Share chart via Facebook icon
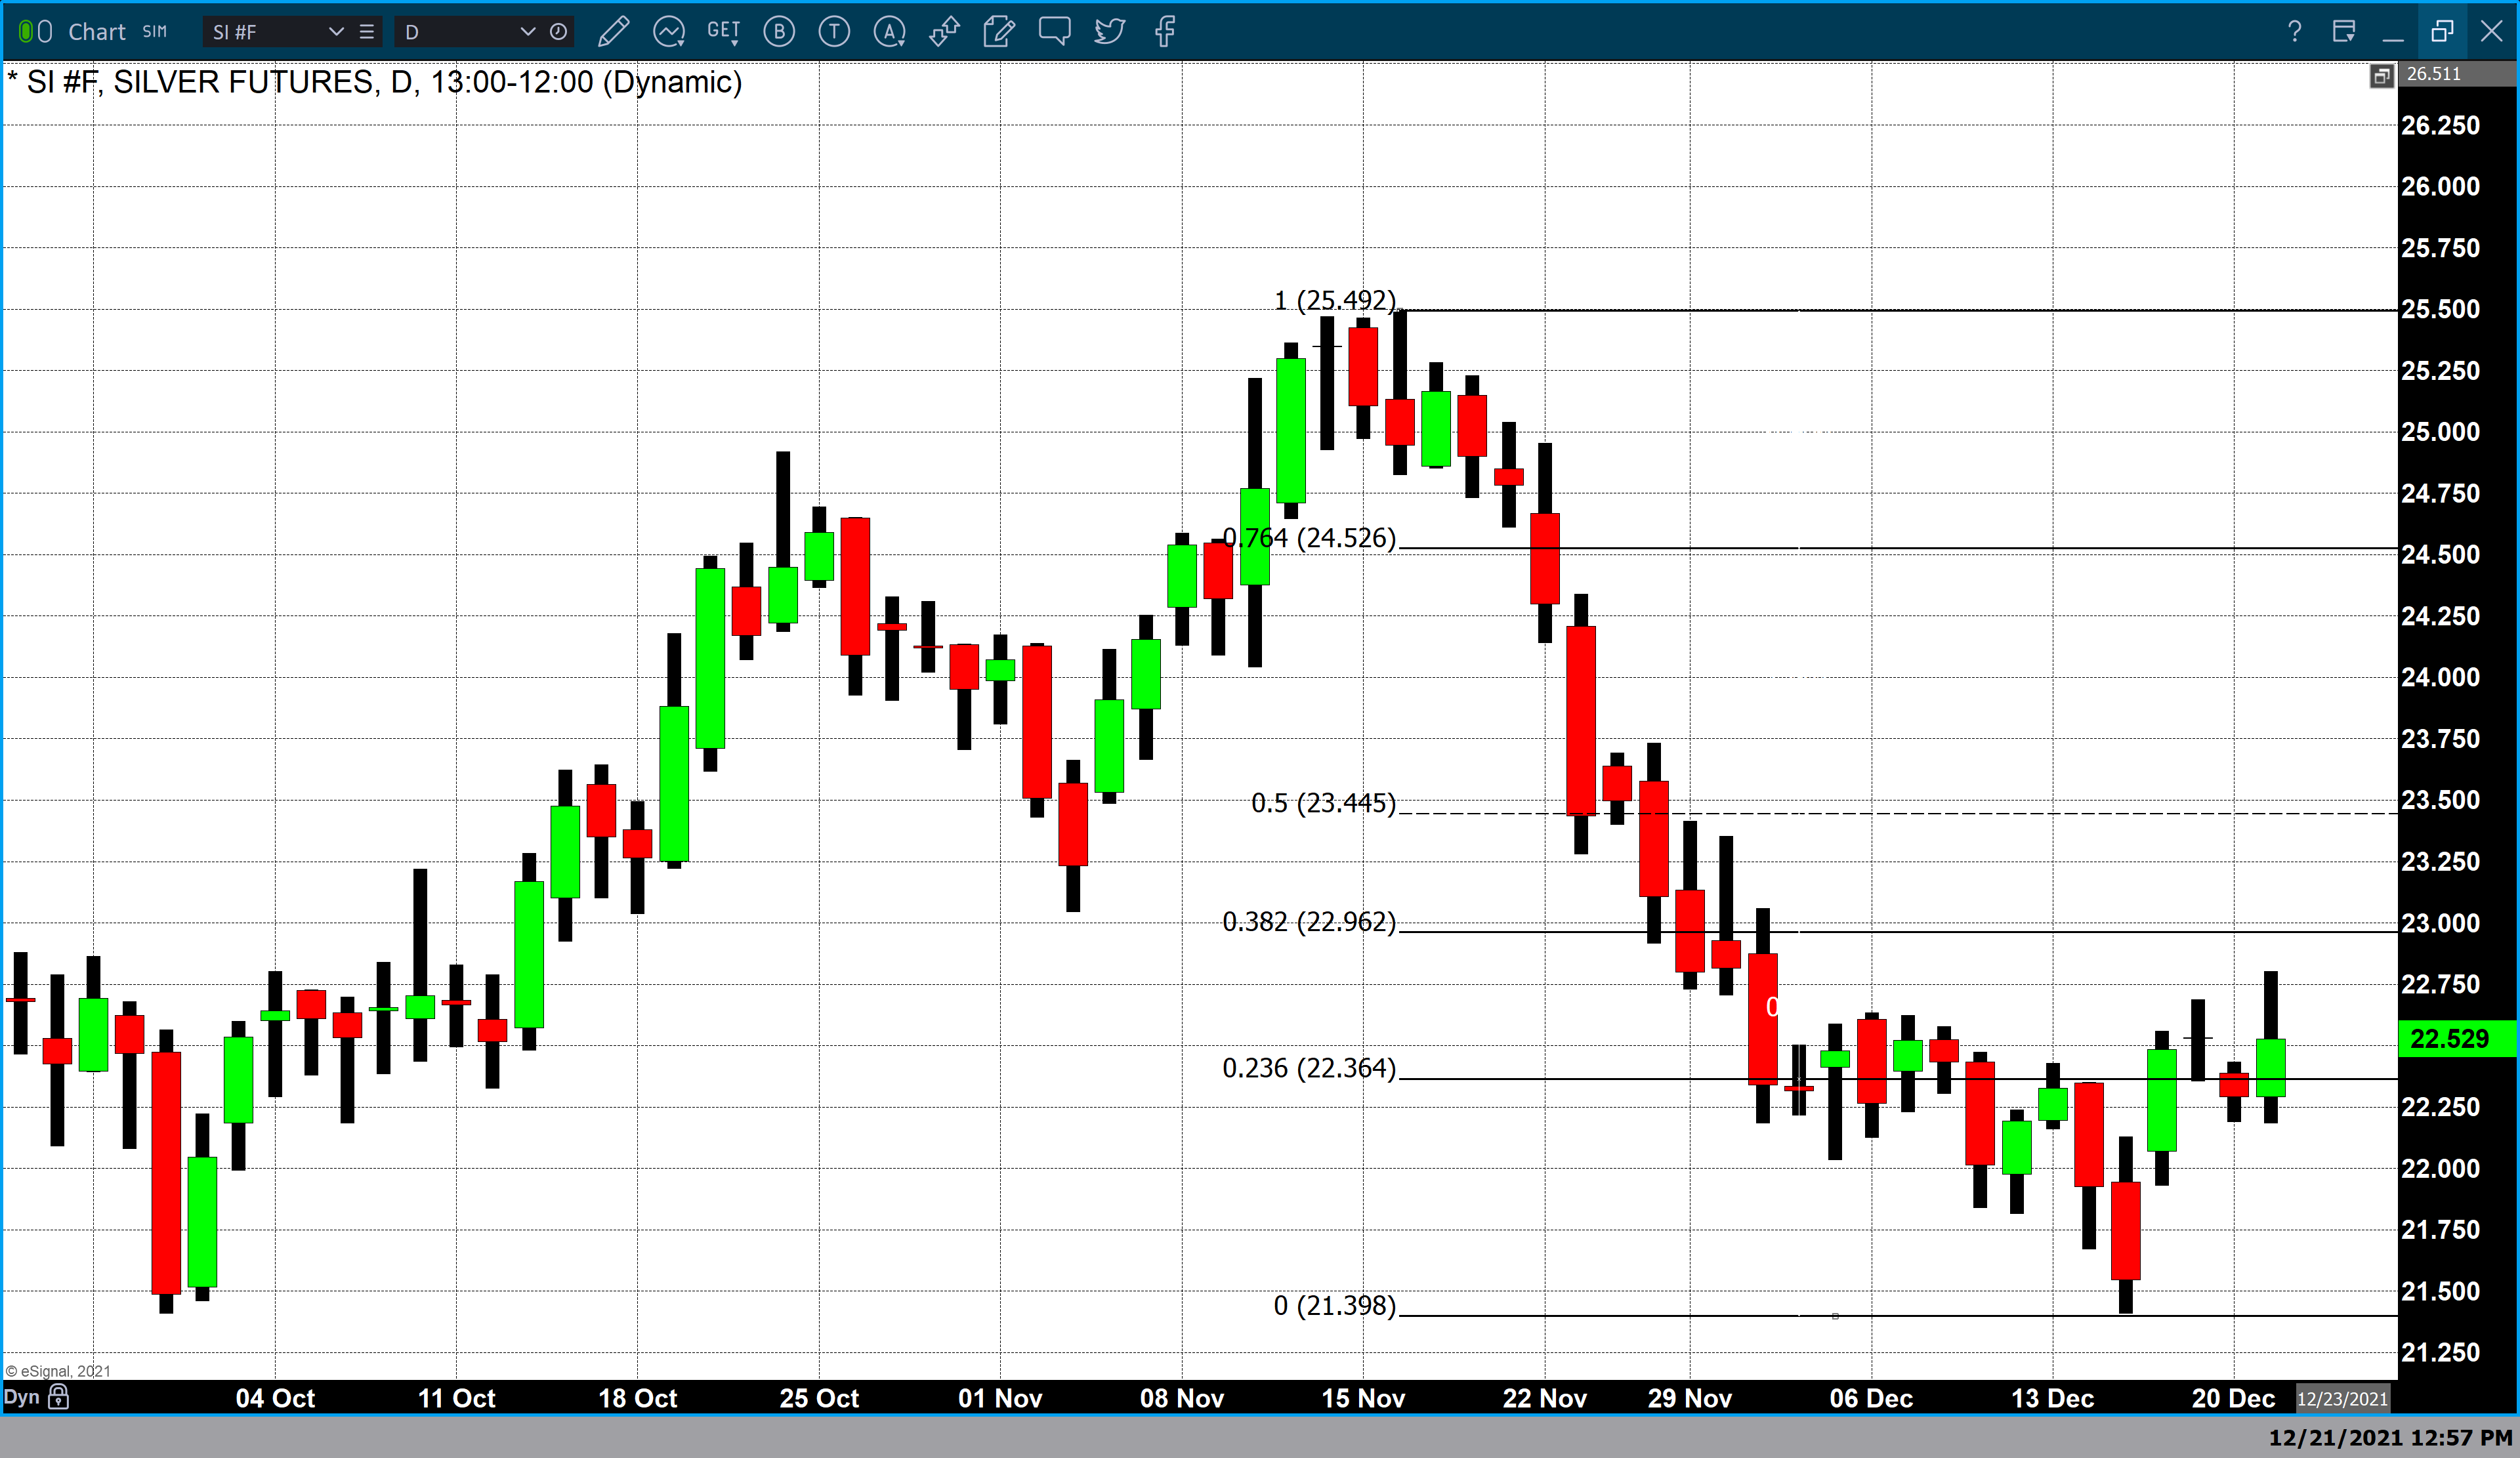The height and width of the screenshot is (1458, 2520). coord(1164,32)
